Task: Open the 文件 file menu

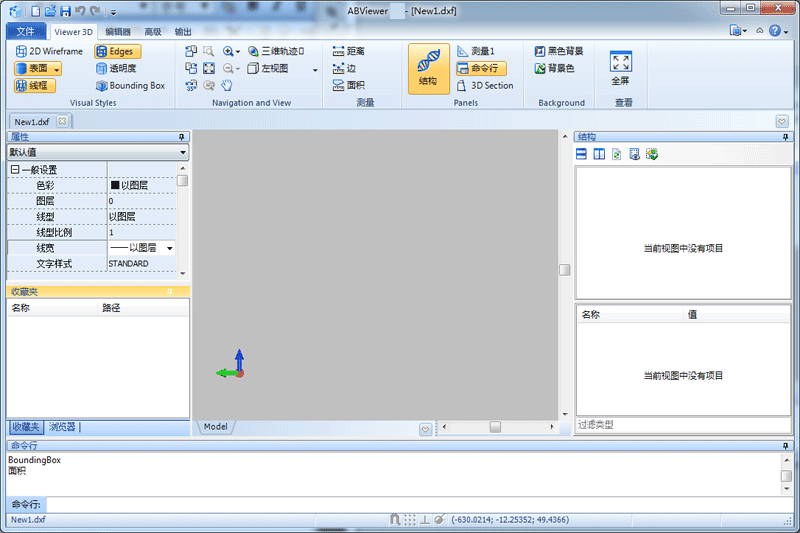Action: (x=26, y=32)
